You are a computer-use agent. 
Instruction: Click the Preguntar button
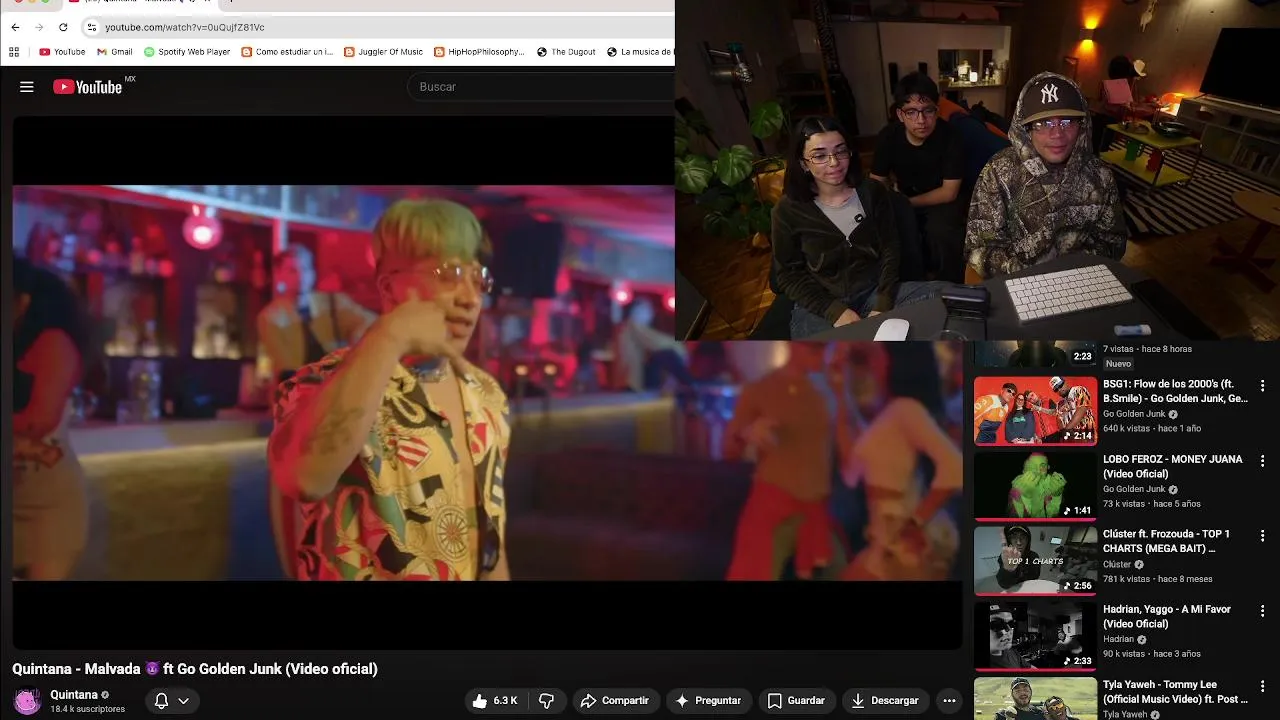coord(708,701)
